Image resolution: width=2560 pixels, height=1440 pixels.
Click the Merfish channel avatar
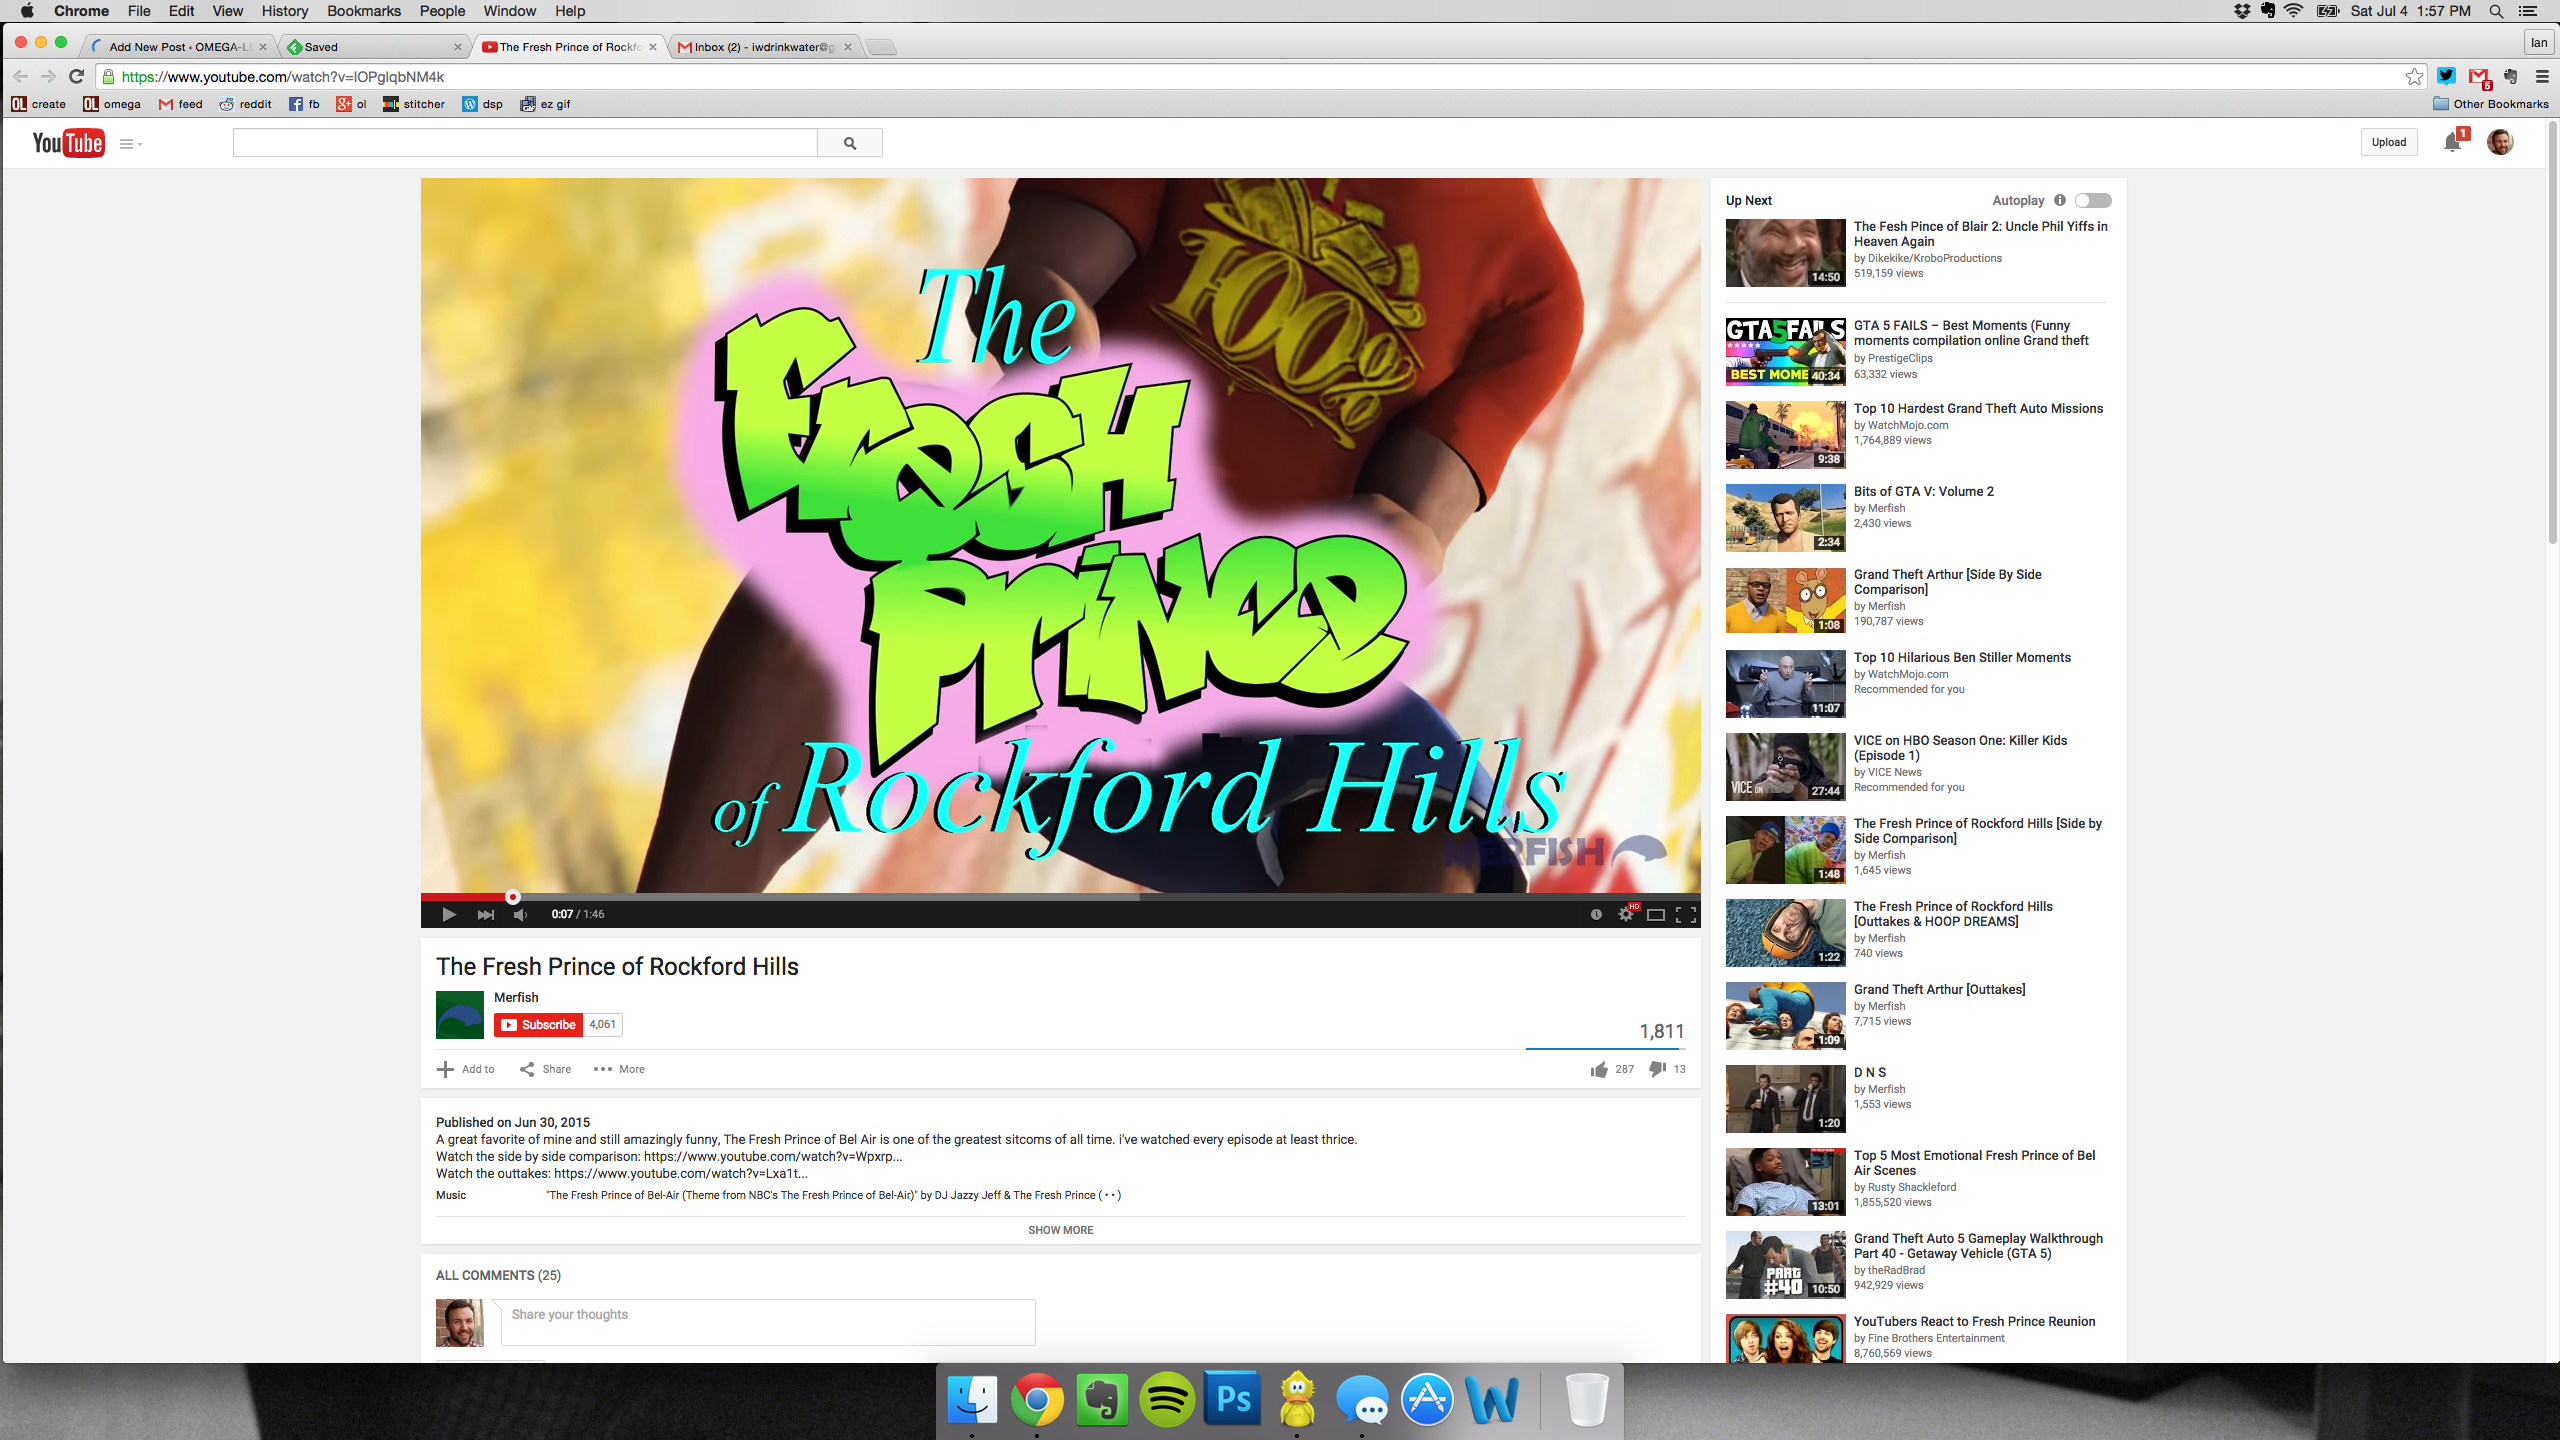pyautogui.click(x=460, y=1015)
